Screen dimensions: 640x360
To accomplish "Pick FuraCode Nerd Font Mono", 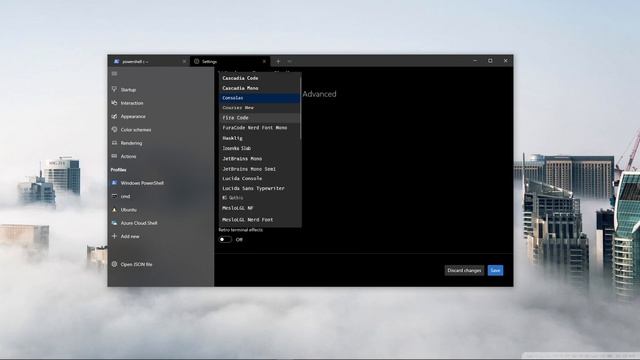I will pyautogui.click(x=260, y=128).
